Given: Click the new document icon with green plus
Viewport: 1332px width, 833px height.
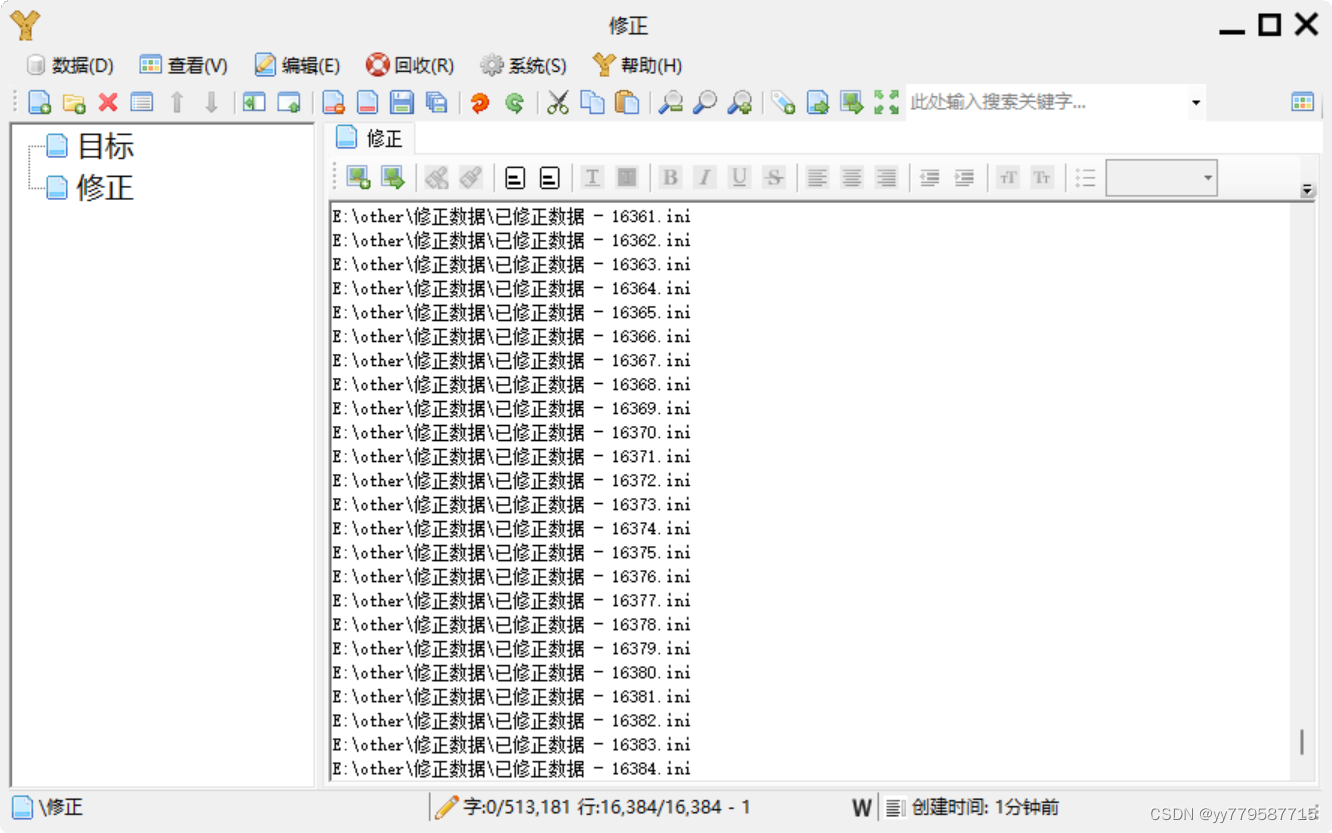Looking at the screenshot, I should pos(40,102).
